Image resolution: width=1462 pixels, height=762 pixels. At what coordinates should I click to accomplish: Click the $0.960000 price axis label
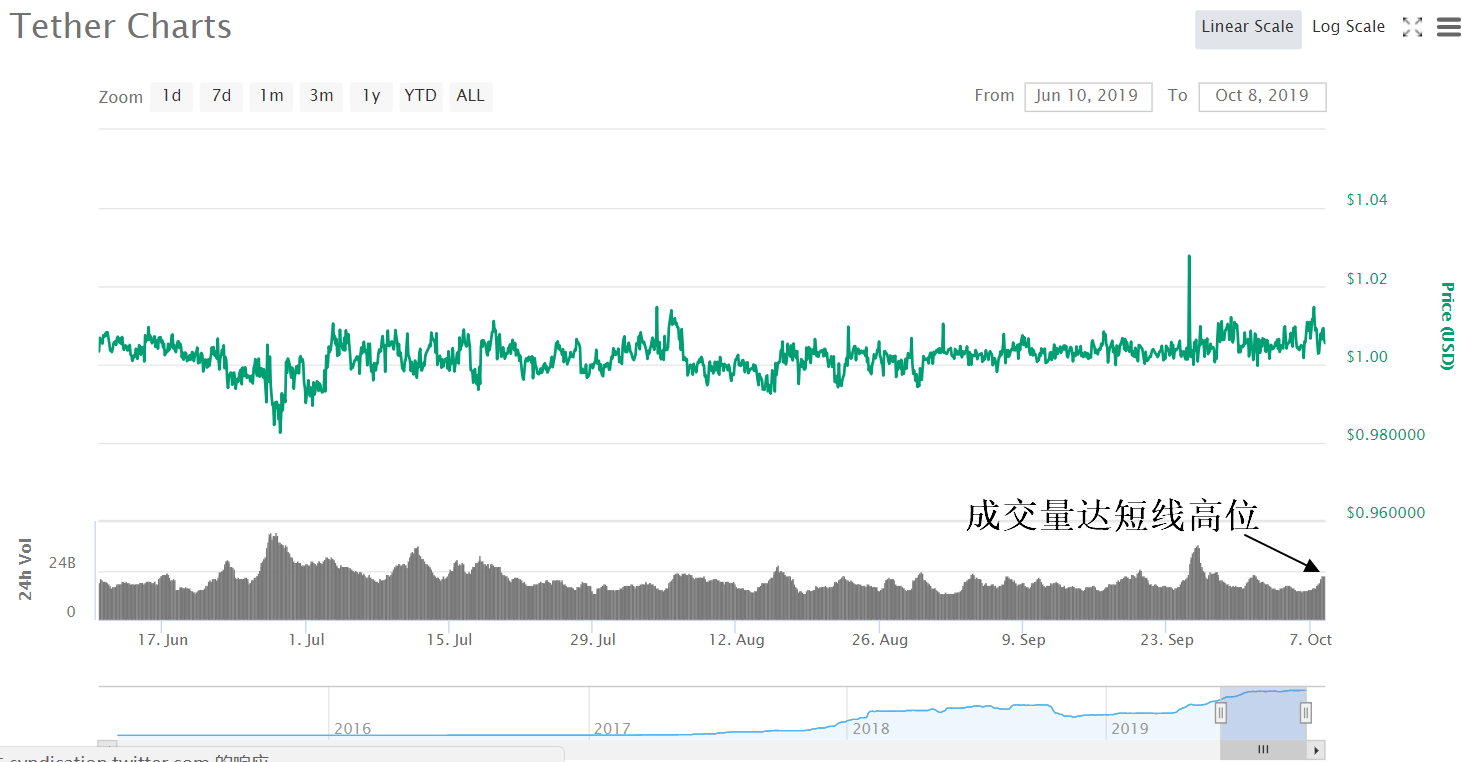(1384, 513)
